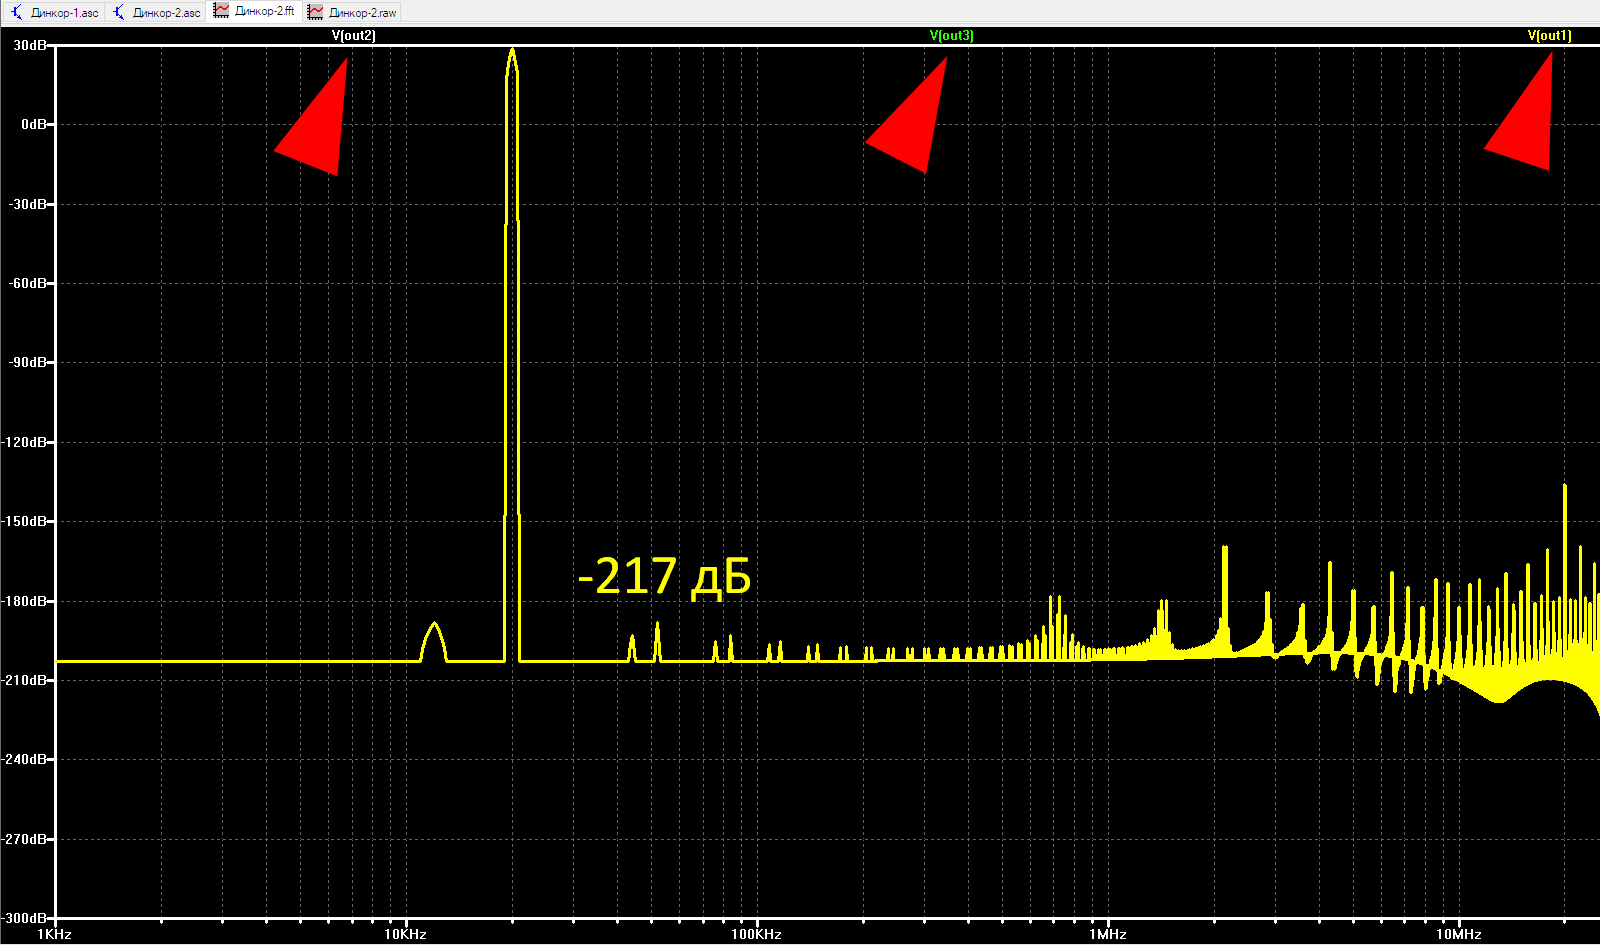
Task: Select the green V(out3) trace label
Action: pos(951,36)
